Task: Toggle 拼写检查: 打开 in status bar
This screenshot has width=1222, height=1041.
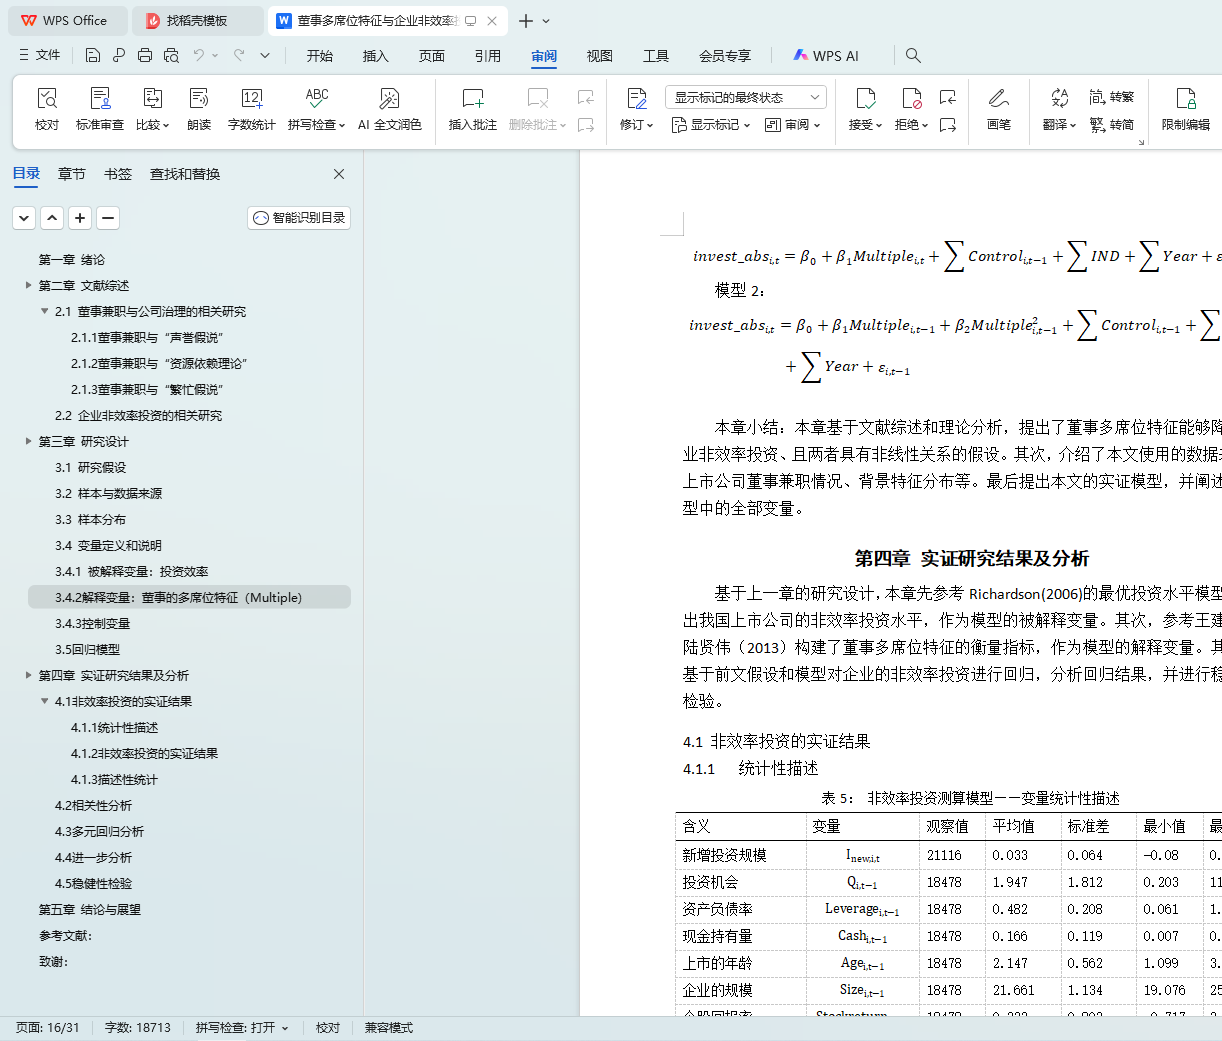Action: point(242,1028)
